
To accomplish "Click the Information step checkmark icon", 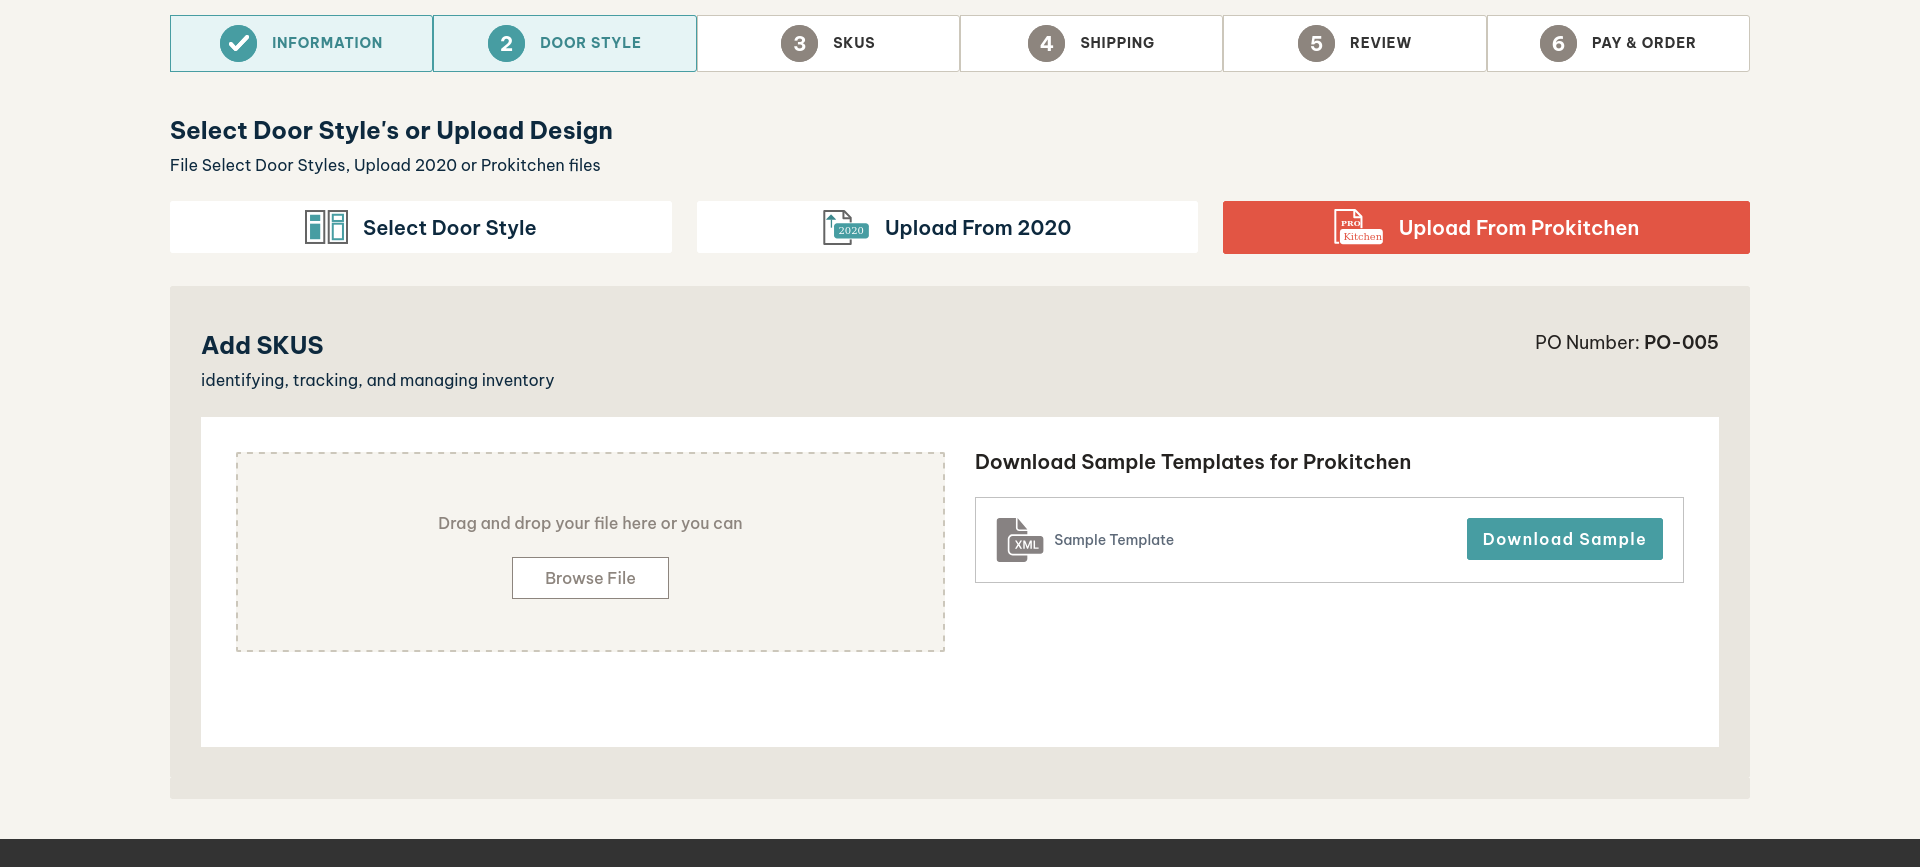I will tap(238, 43).
